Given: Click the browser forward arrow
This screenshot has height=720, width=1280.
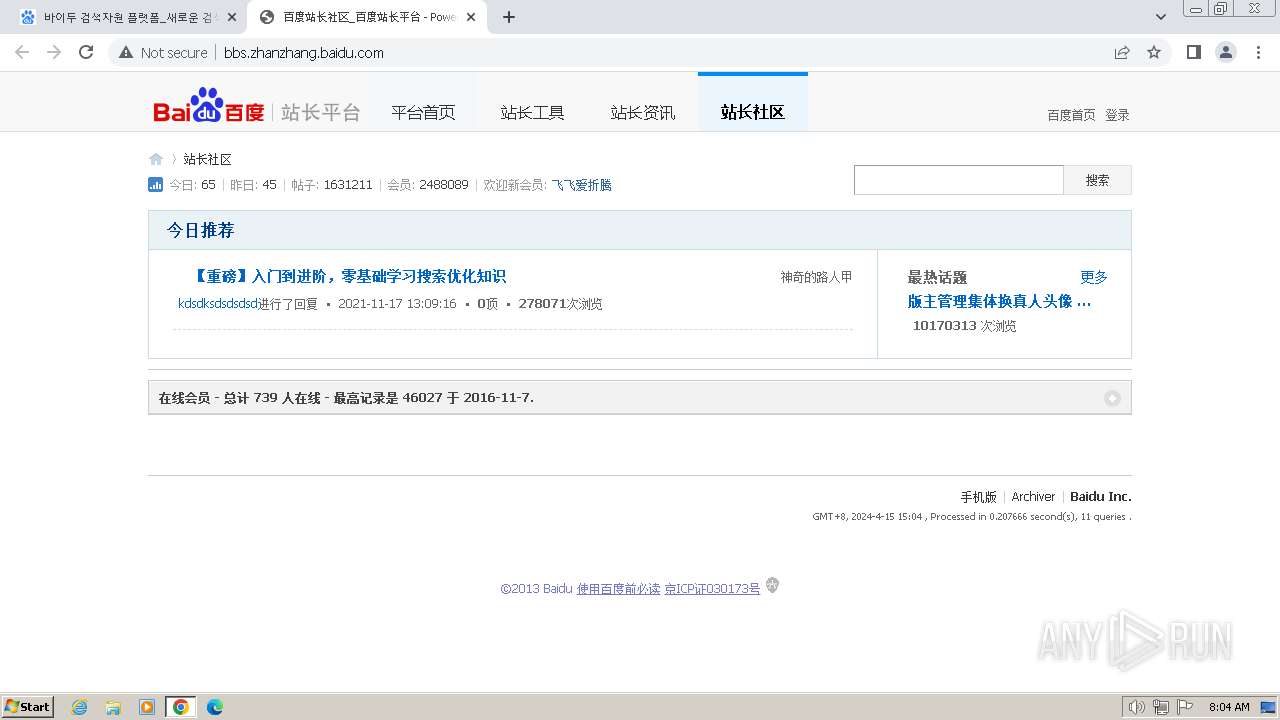Looking at the screenshot, I should tap(54, 52).
